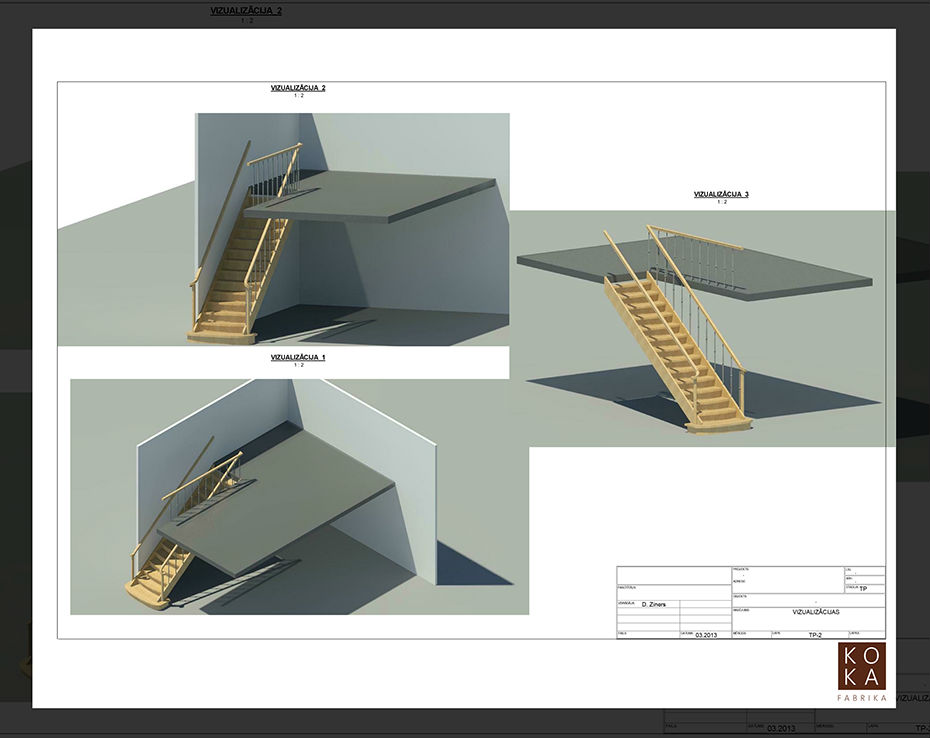Click the FABRIKA text under the logo
This screenshot has height=738, width=930.
(861, 698)
